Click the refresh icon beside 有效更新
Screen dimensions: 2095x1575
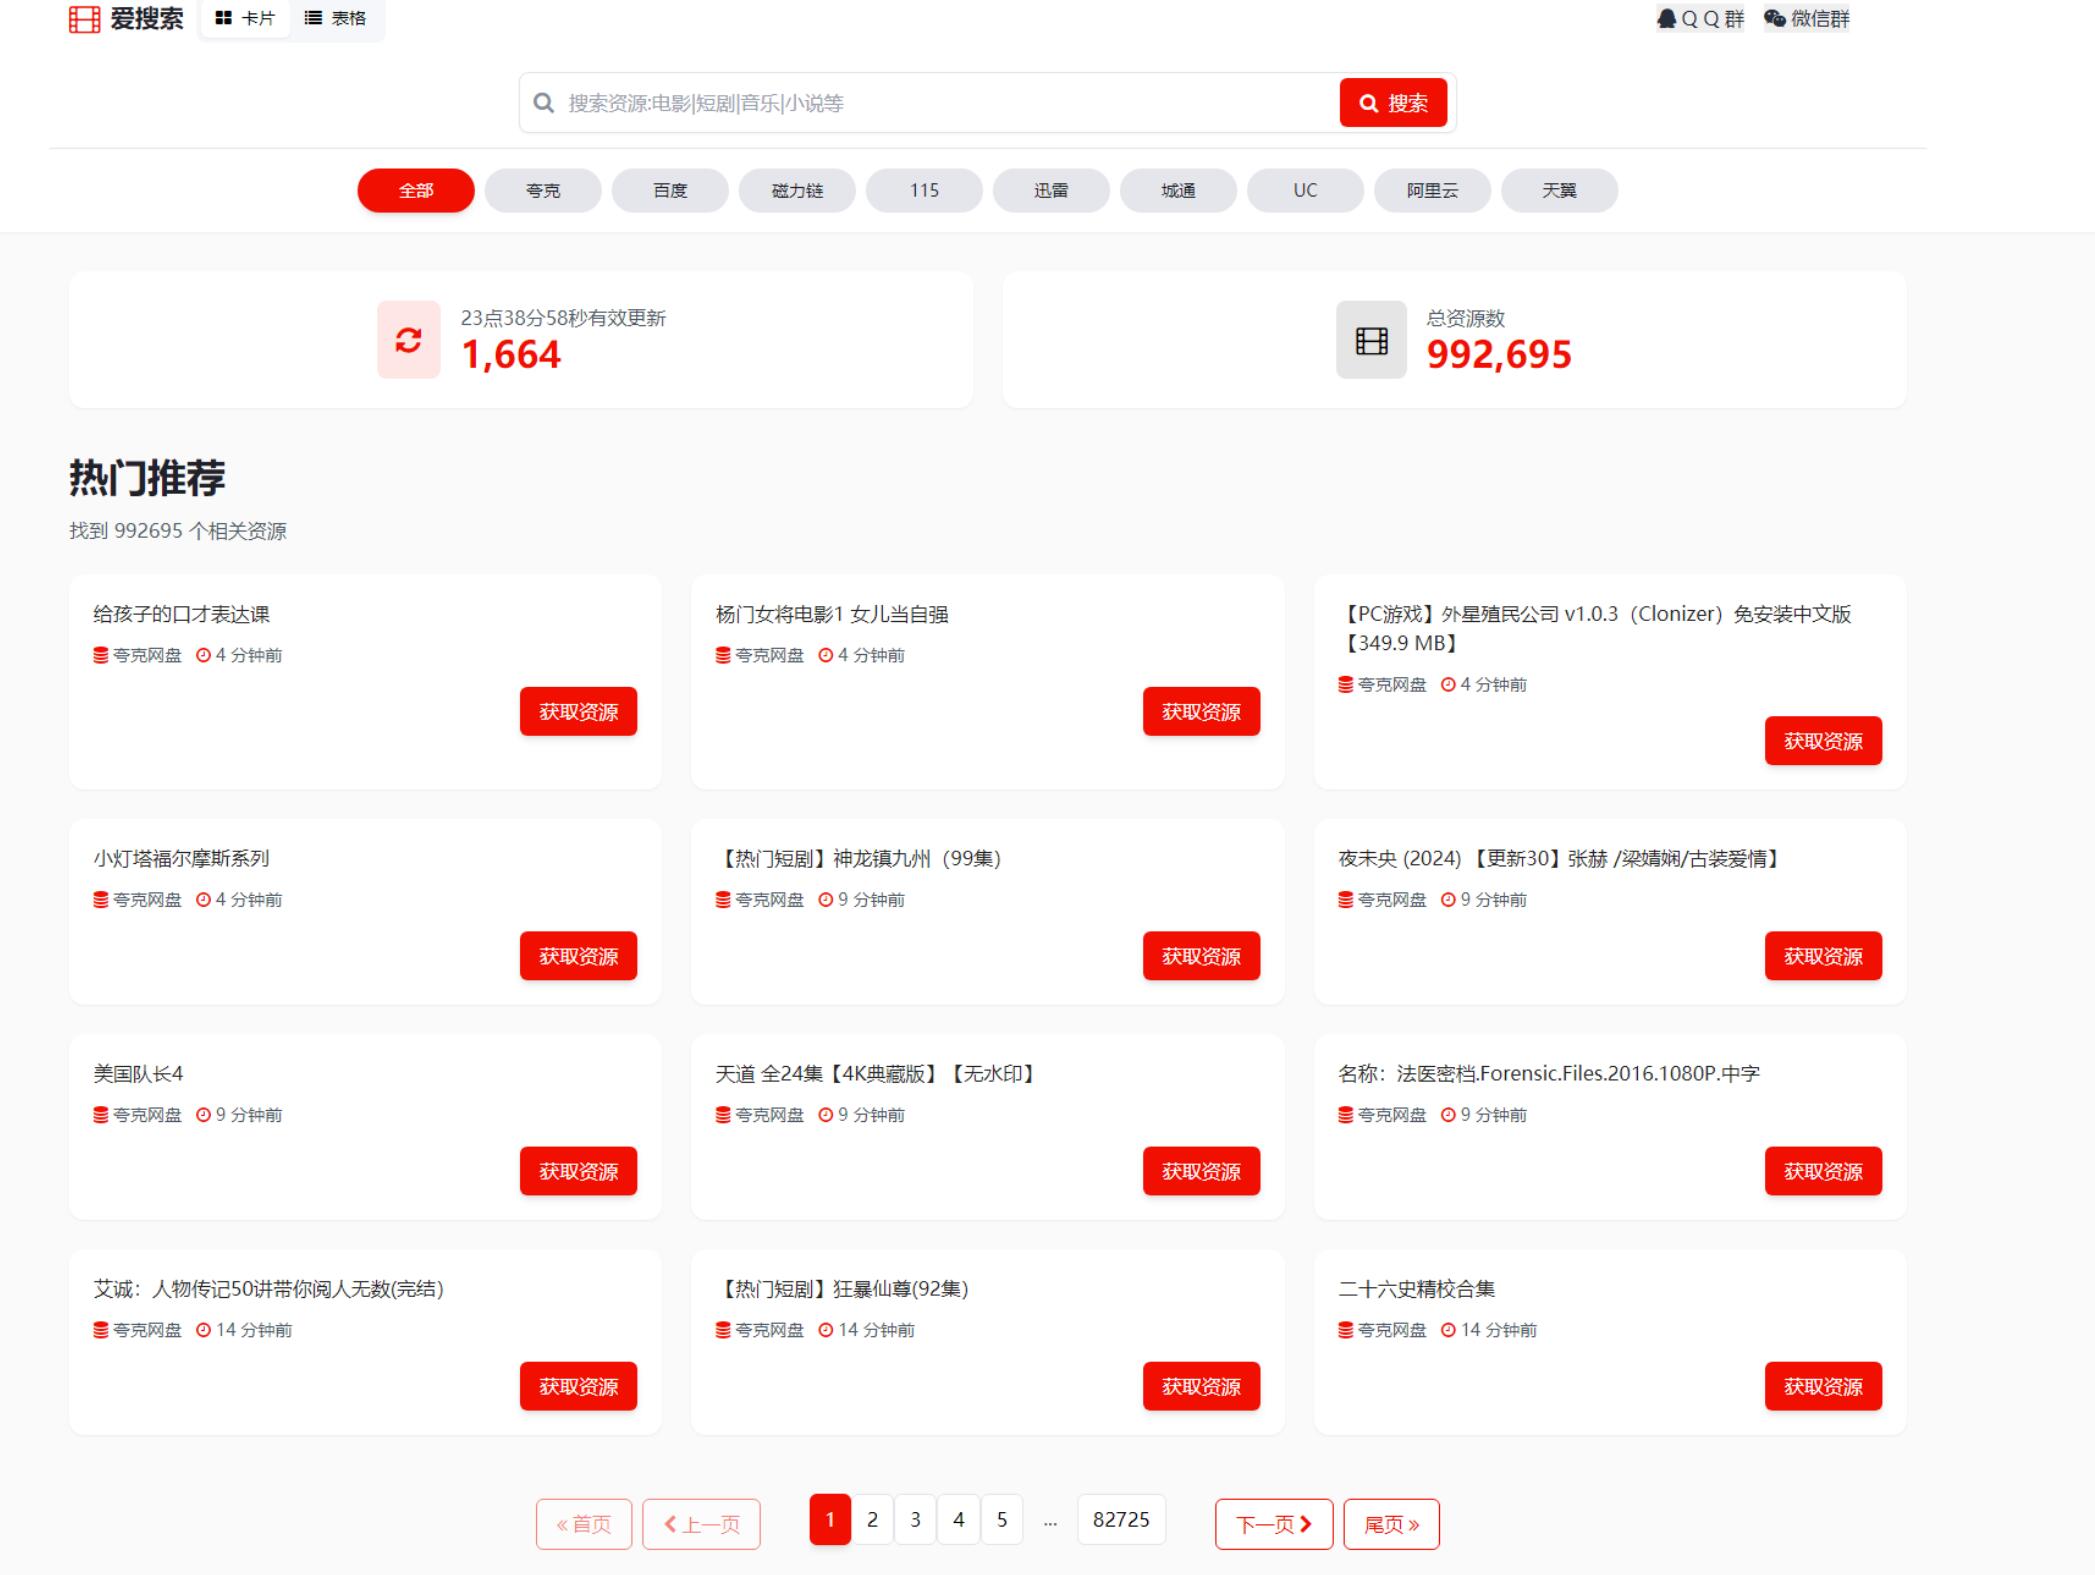pos(408,340)
